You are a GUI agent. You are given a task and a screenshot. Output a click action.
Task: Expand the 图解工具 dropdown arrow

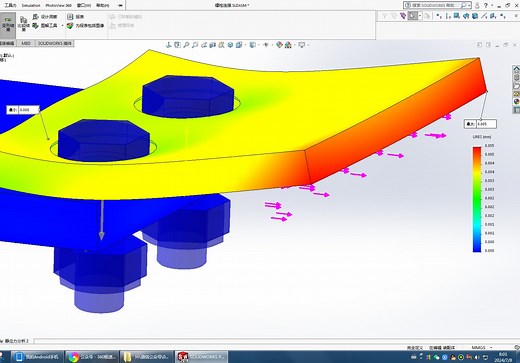point(62,26)
